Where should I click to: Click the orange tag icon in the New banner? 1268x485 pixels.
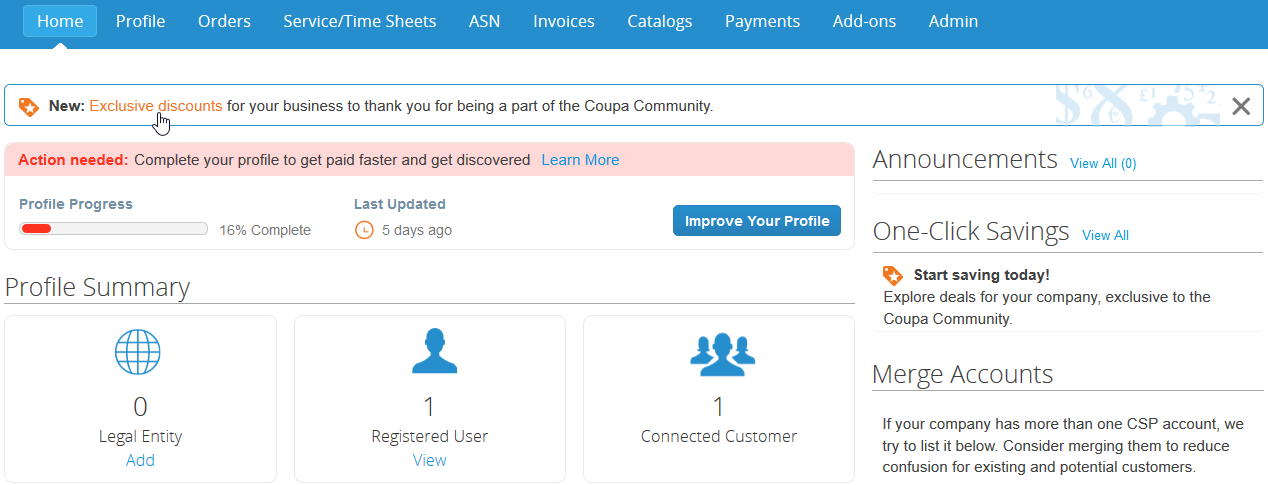point(29,106)
